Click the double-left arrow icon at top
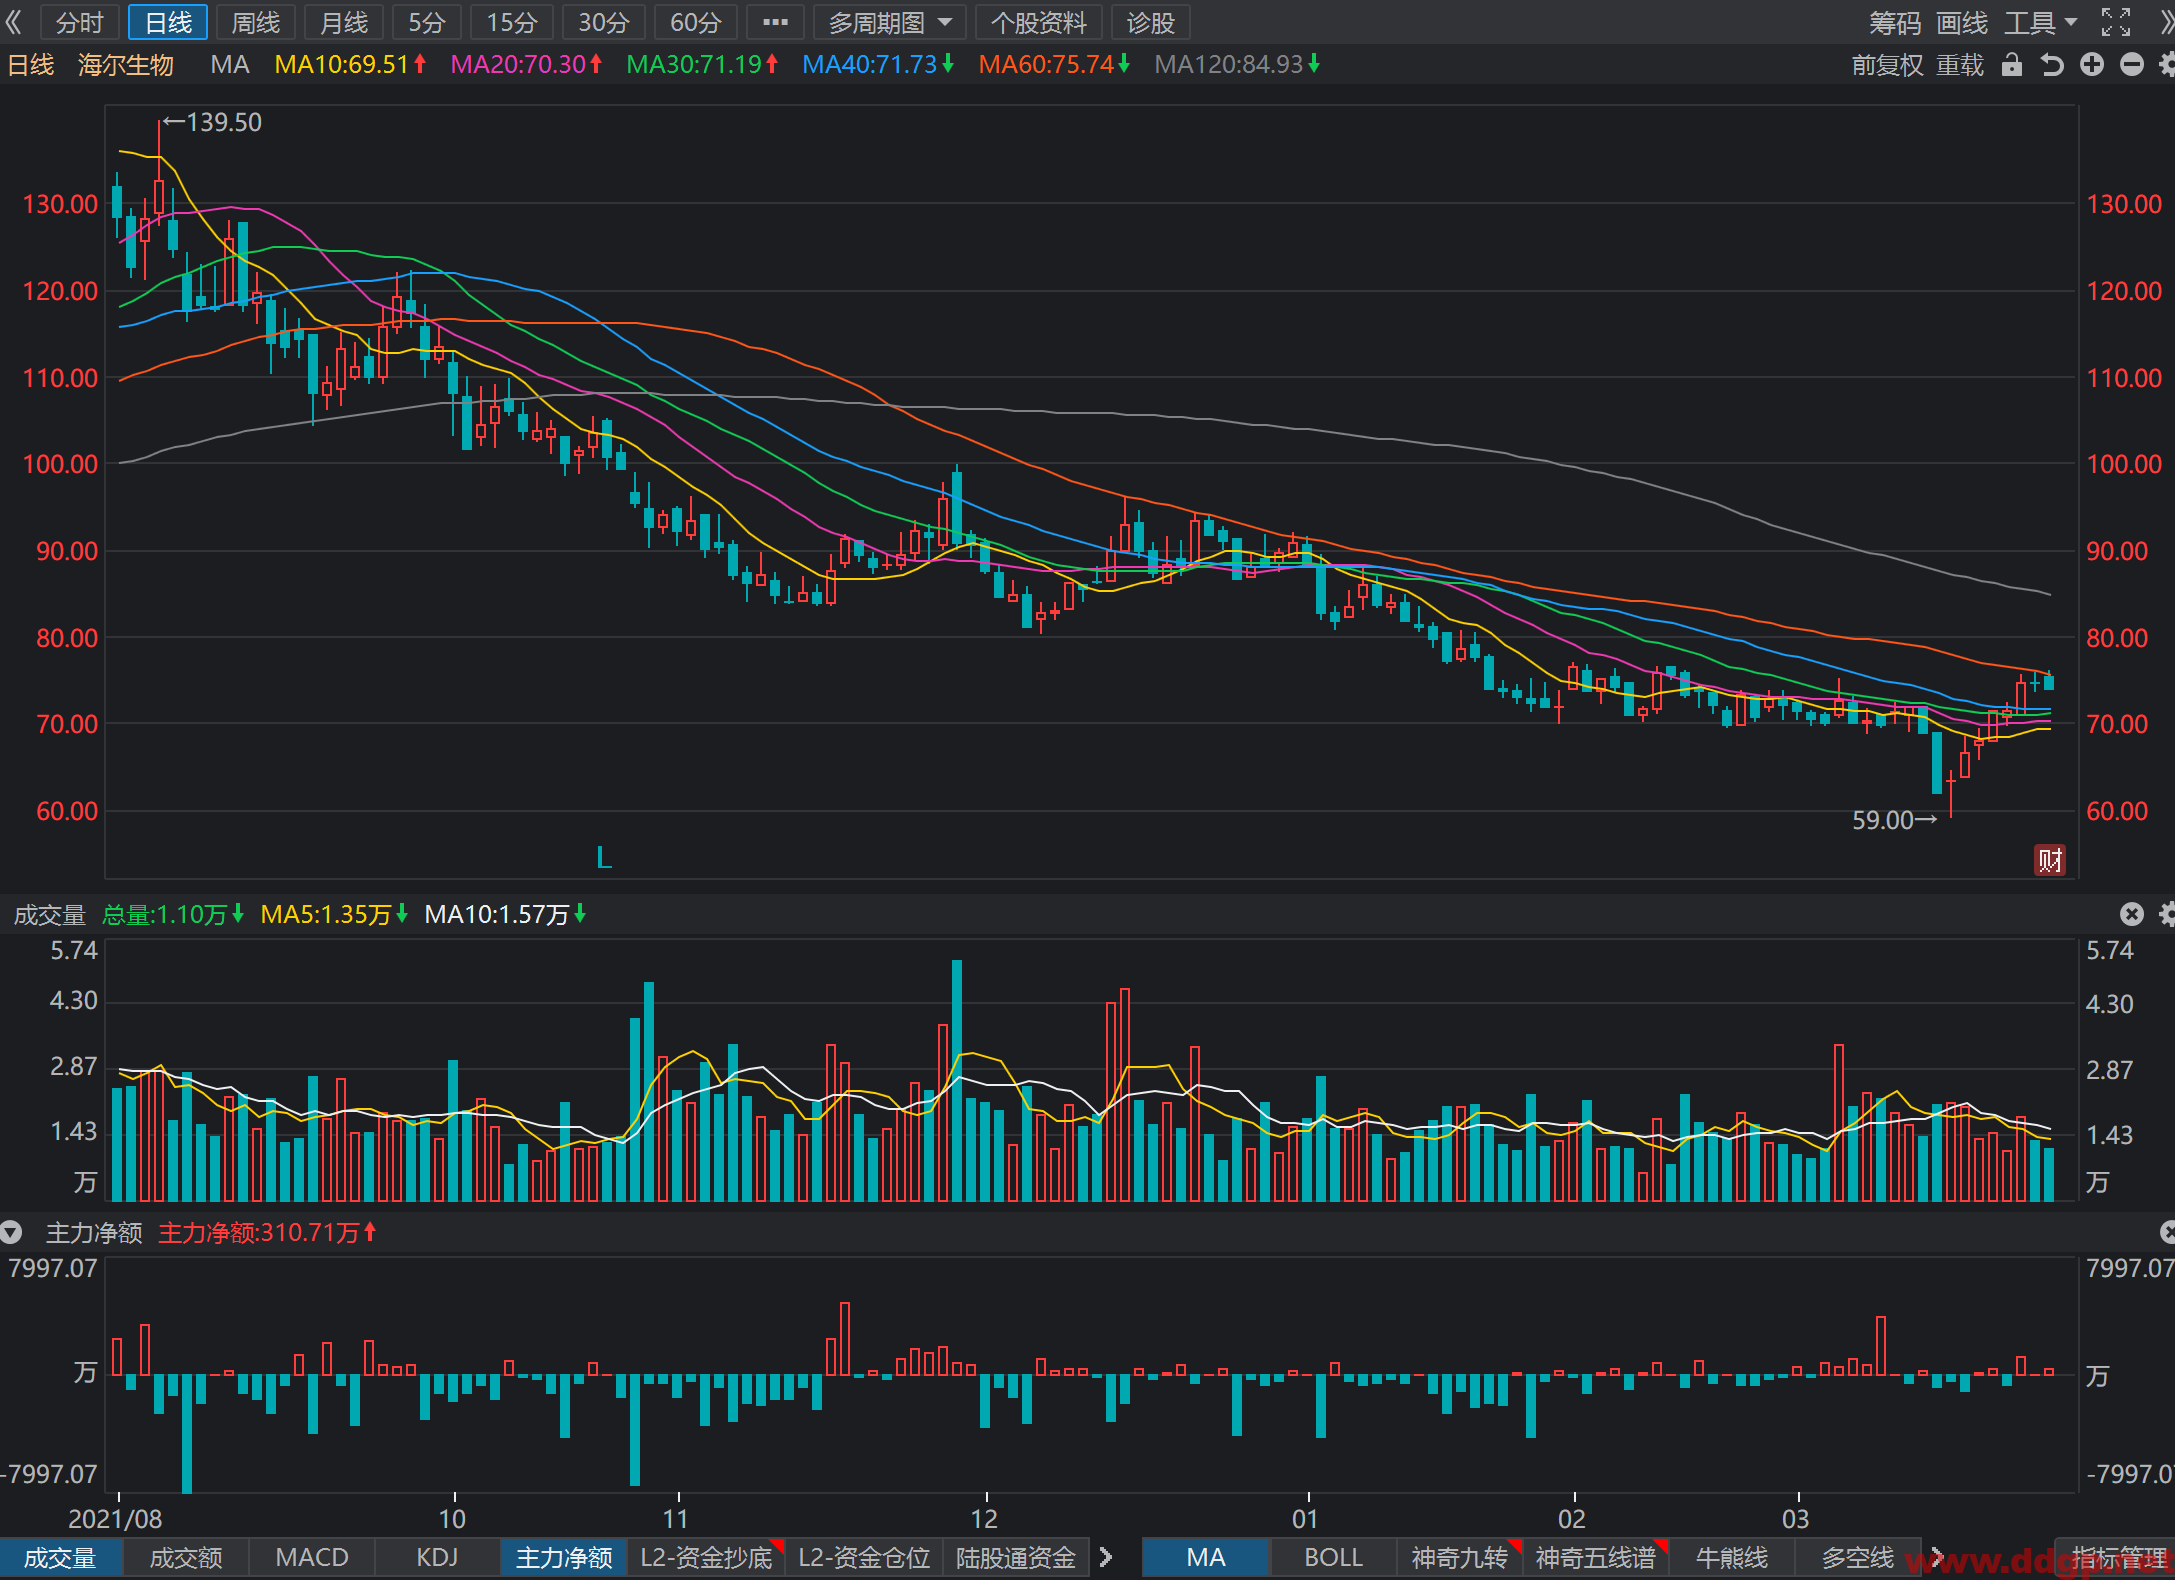The image size is (2175, 1580). tap(14, 22)
